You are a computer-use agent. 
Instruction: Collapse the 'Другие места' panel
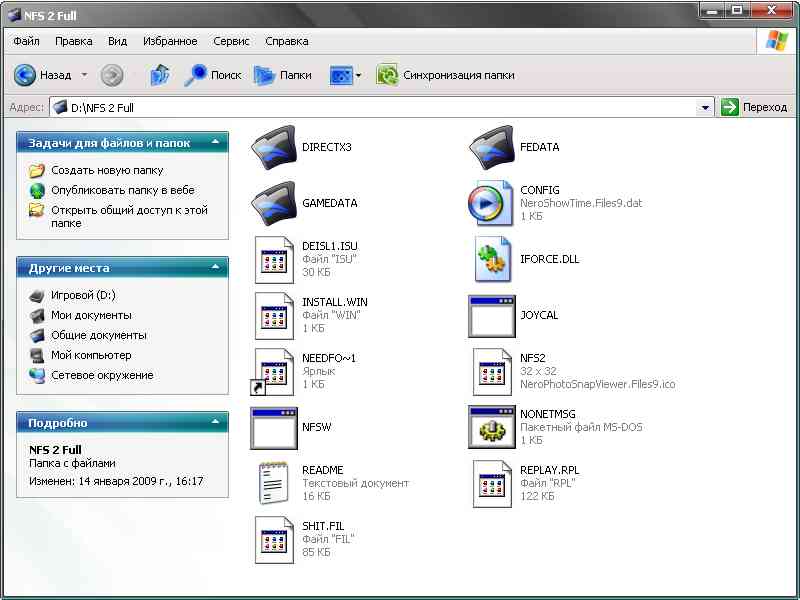click(x=215, y=268)
